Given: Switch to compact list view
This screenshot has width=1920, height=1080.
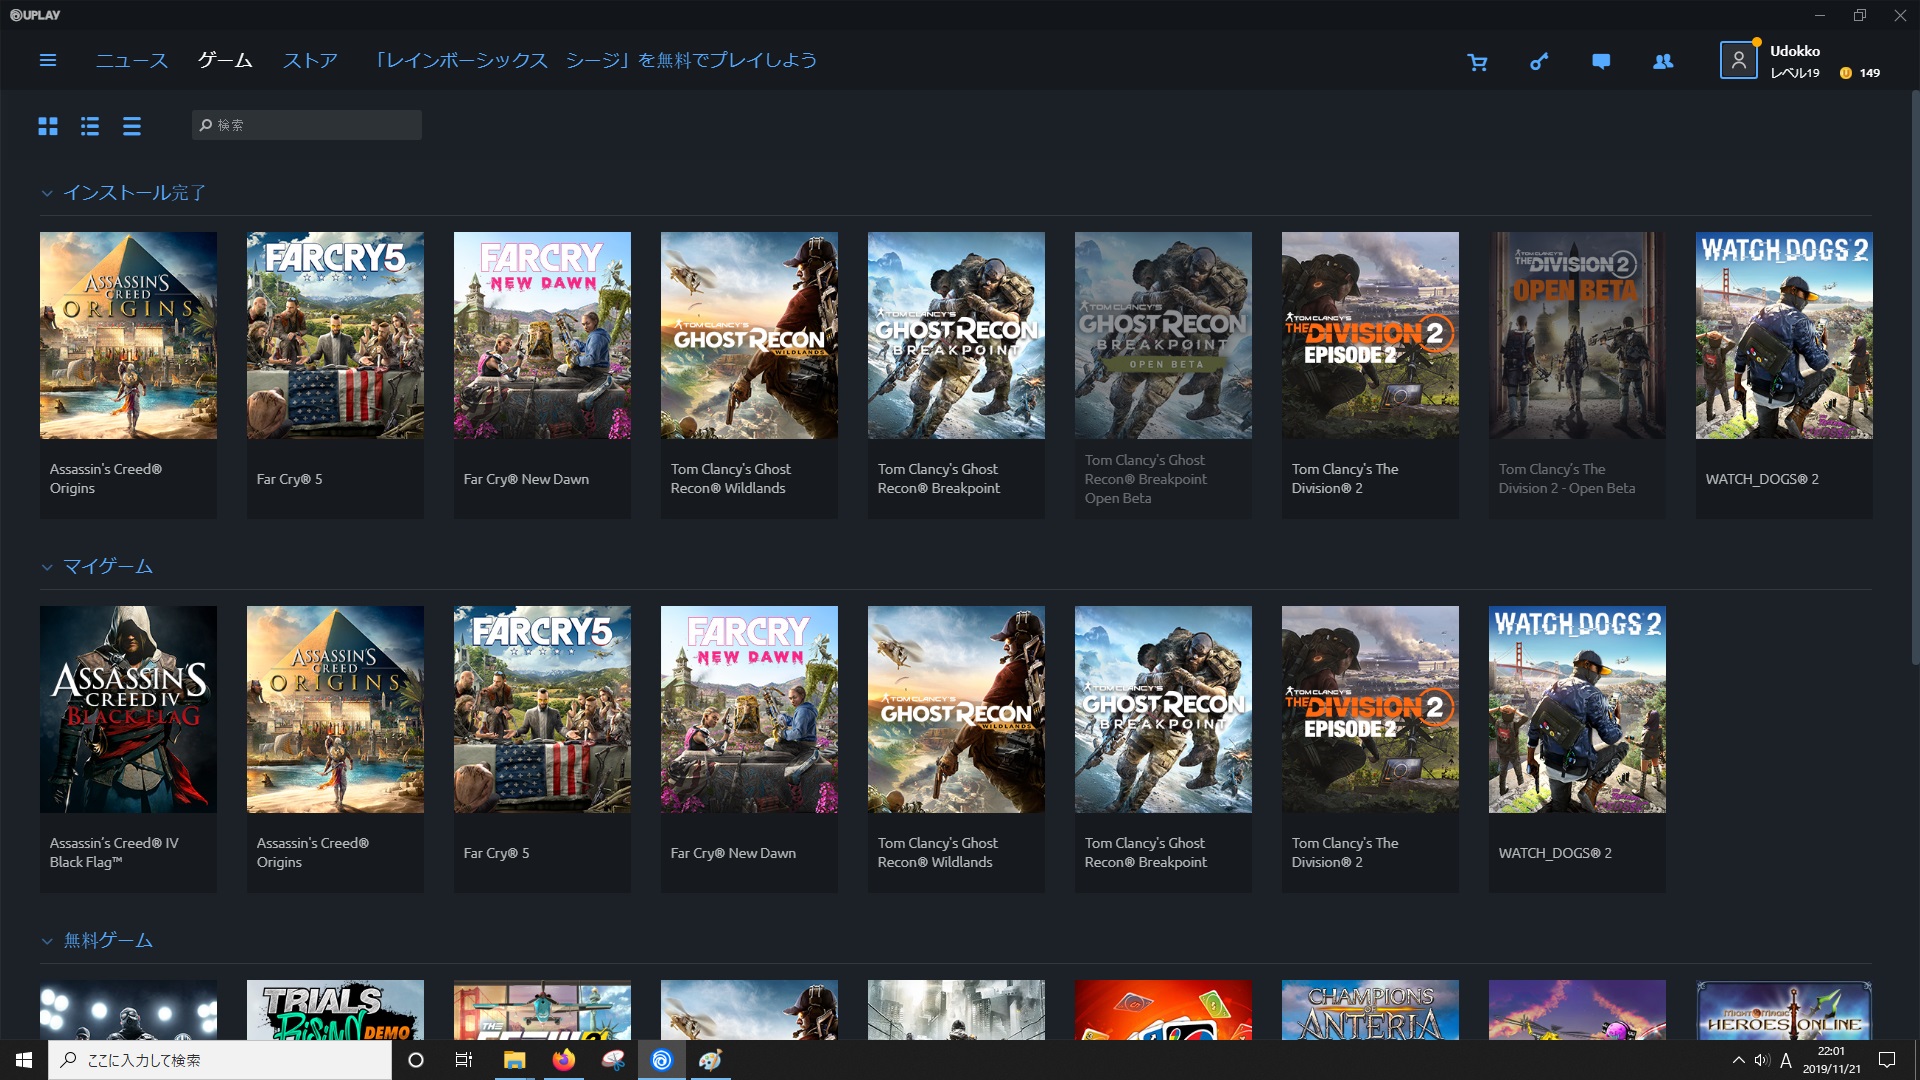Looking at the screenshot, I should [x=132, y=126].
